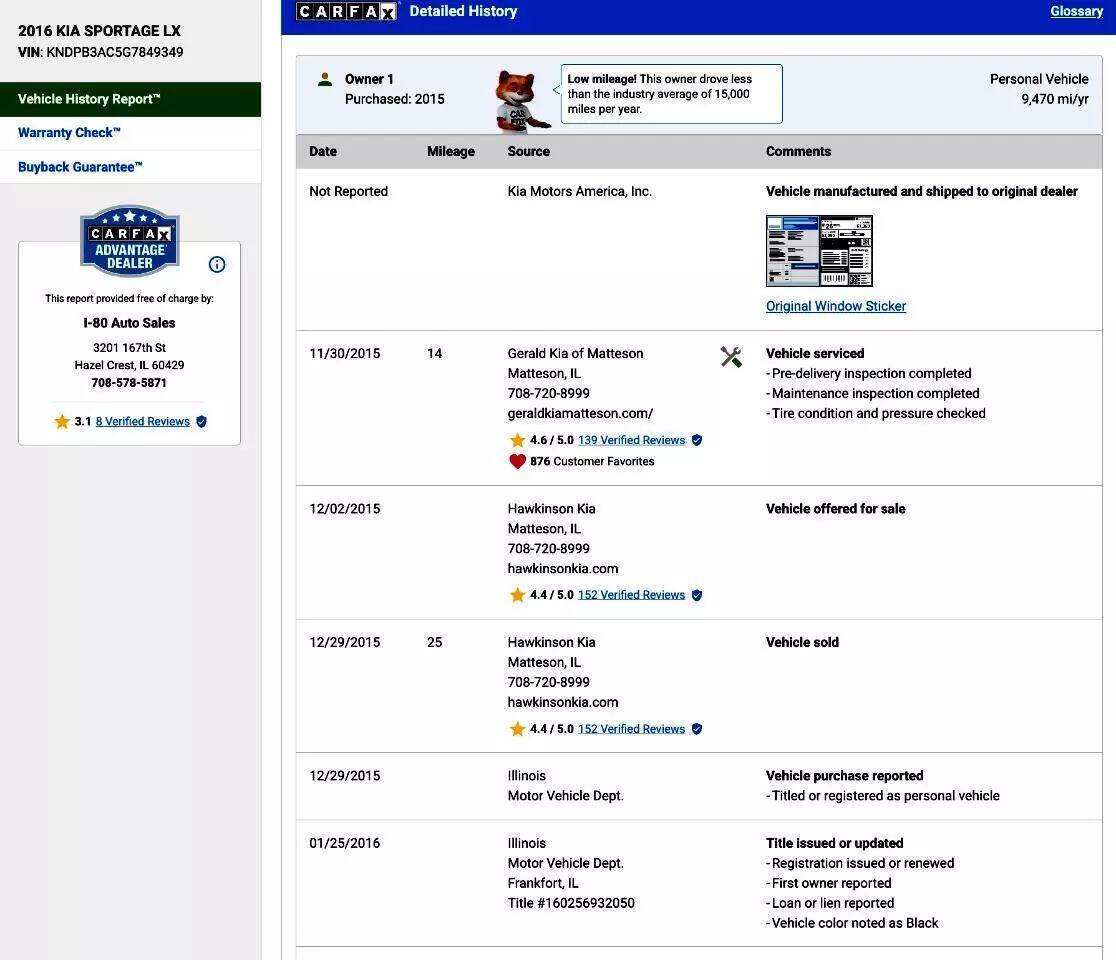The image size is (1116, 960).
Task: Click the vehicle serviced wrench icon
Action: coord(731,357)
